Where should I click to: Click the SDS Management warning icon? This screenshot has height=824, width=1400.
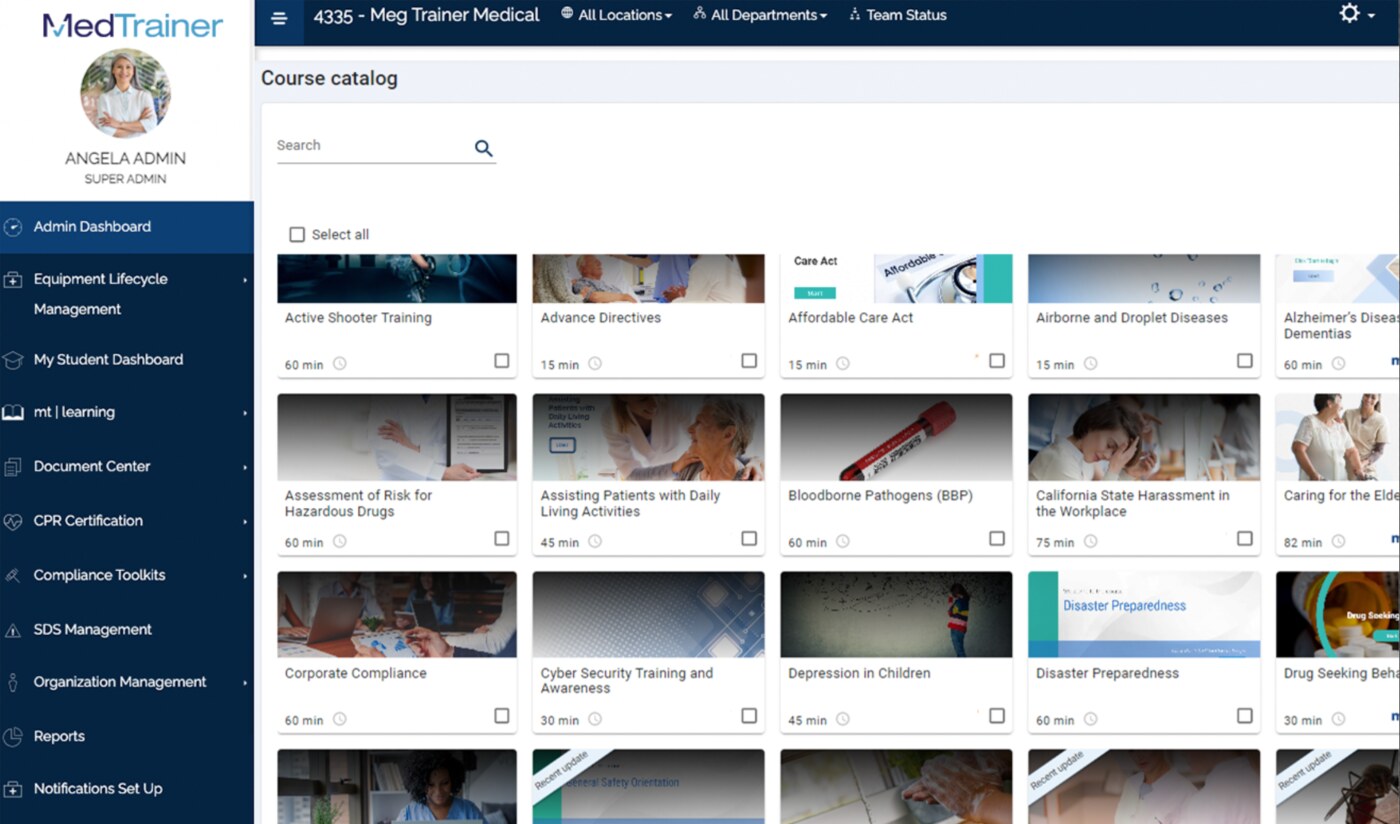13,630
